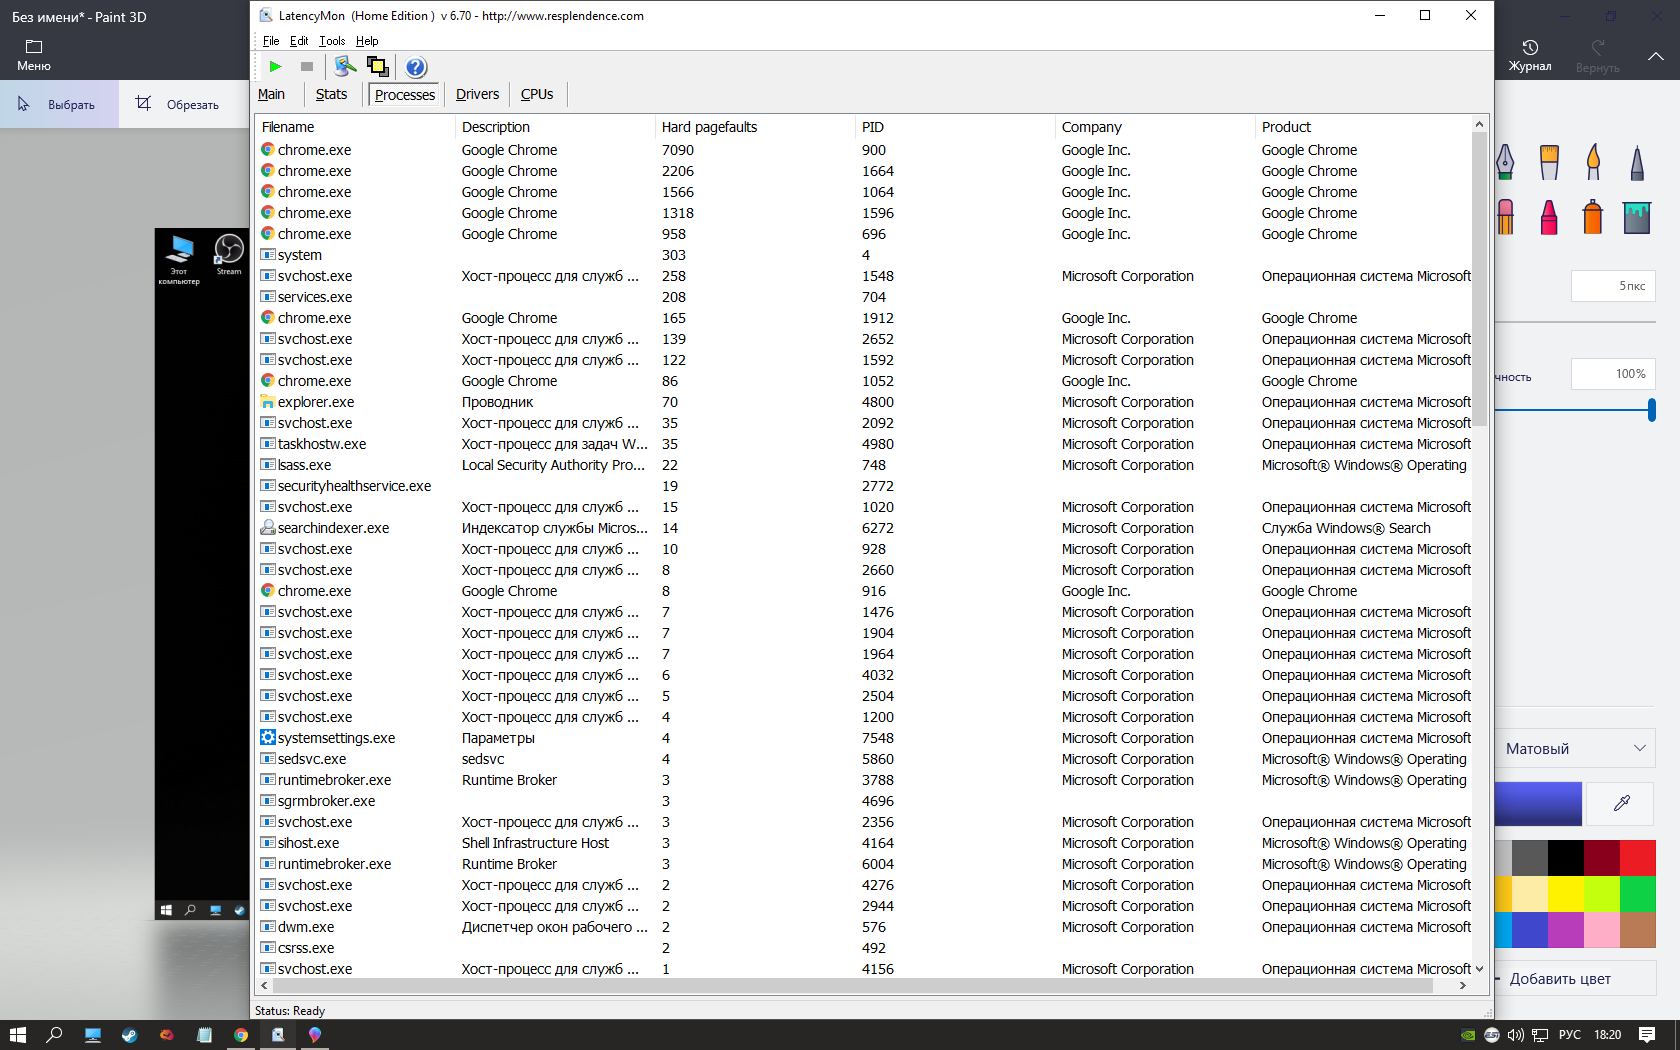
Task: Choose the teal fill bucket in Paint 3D
Action: [x=1637, y=217]
